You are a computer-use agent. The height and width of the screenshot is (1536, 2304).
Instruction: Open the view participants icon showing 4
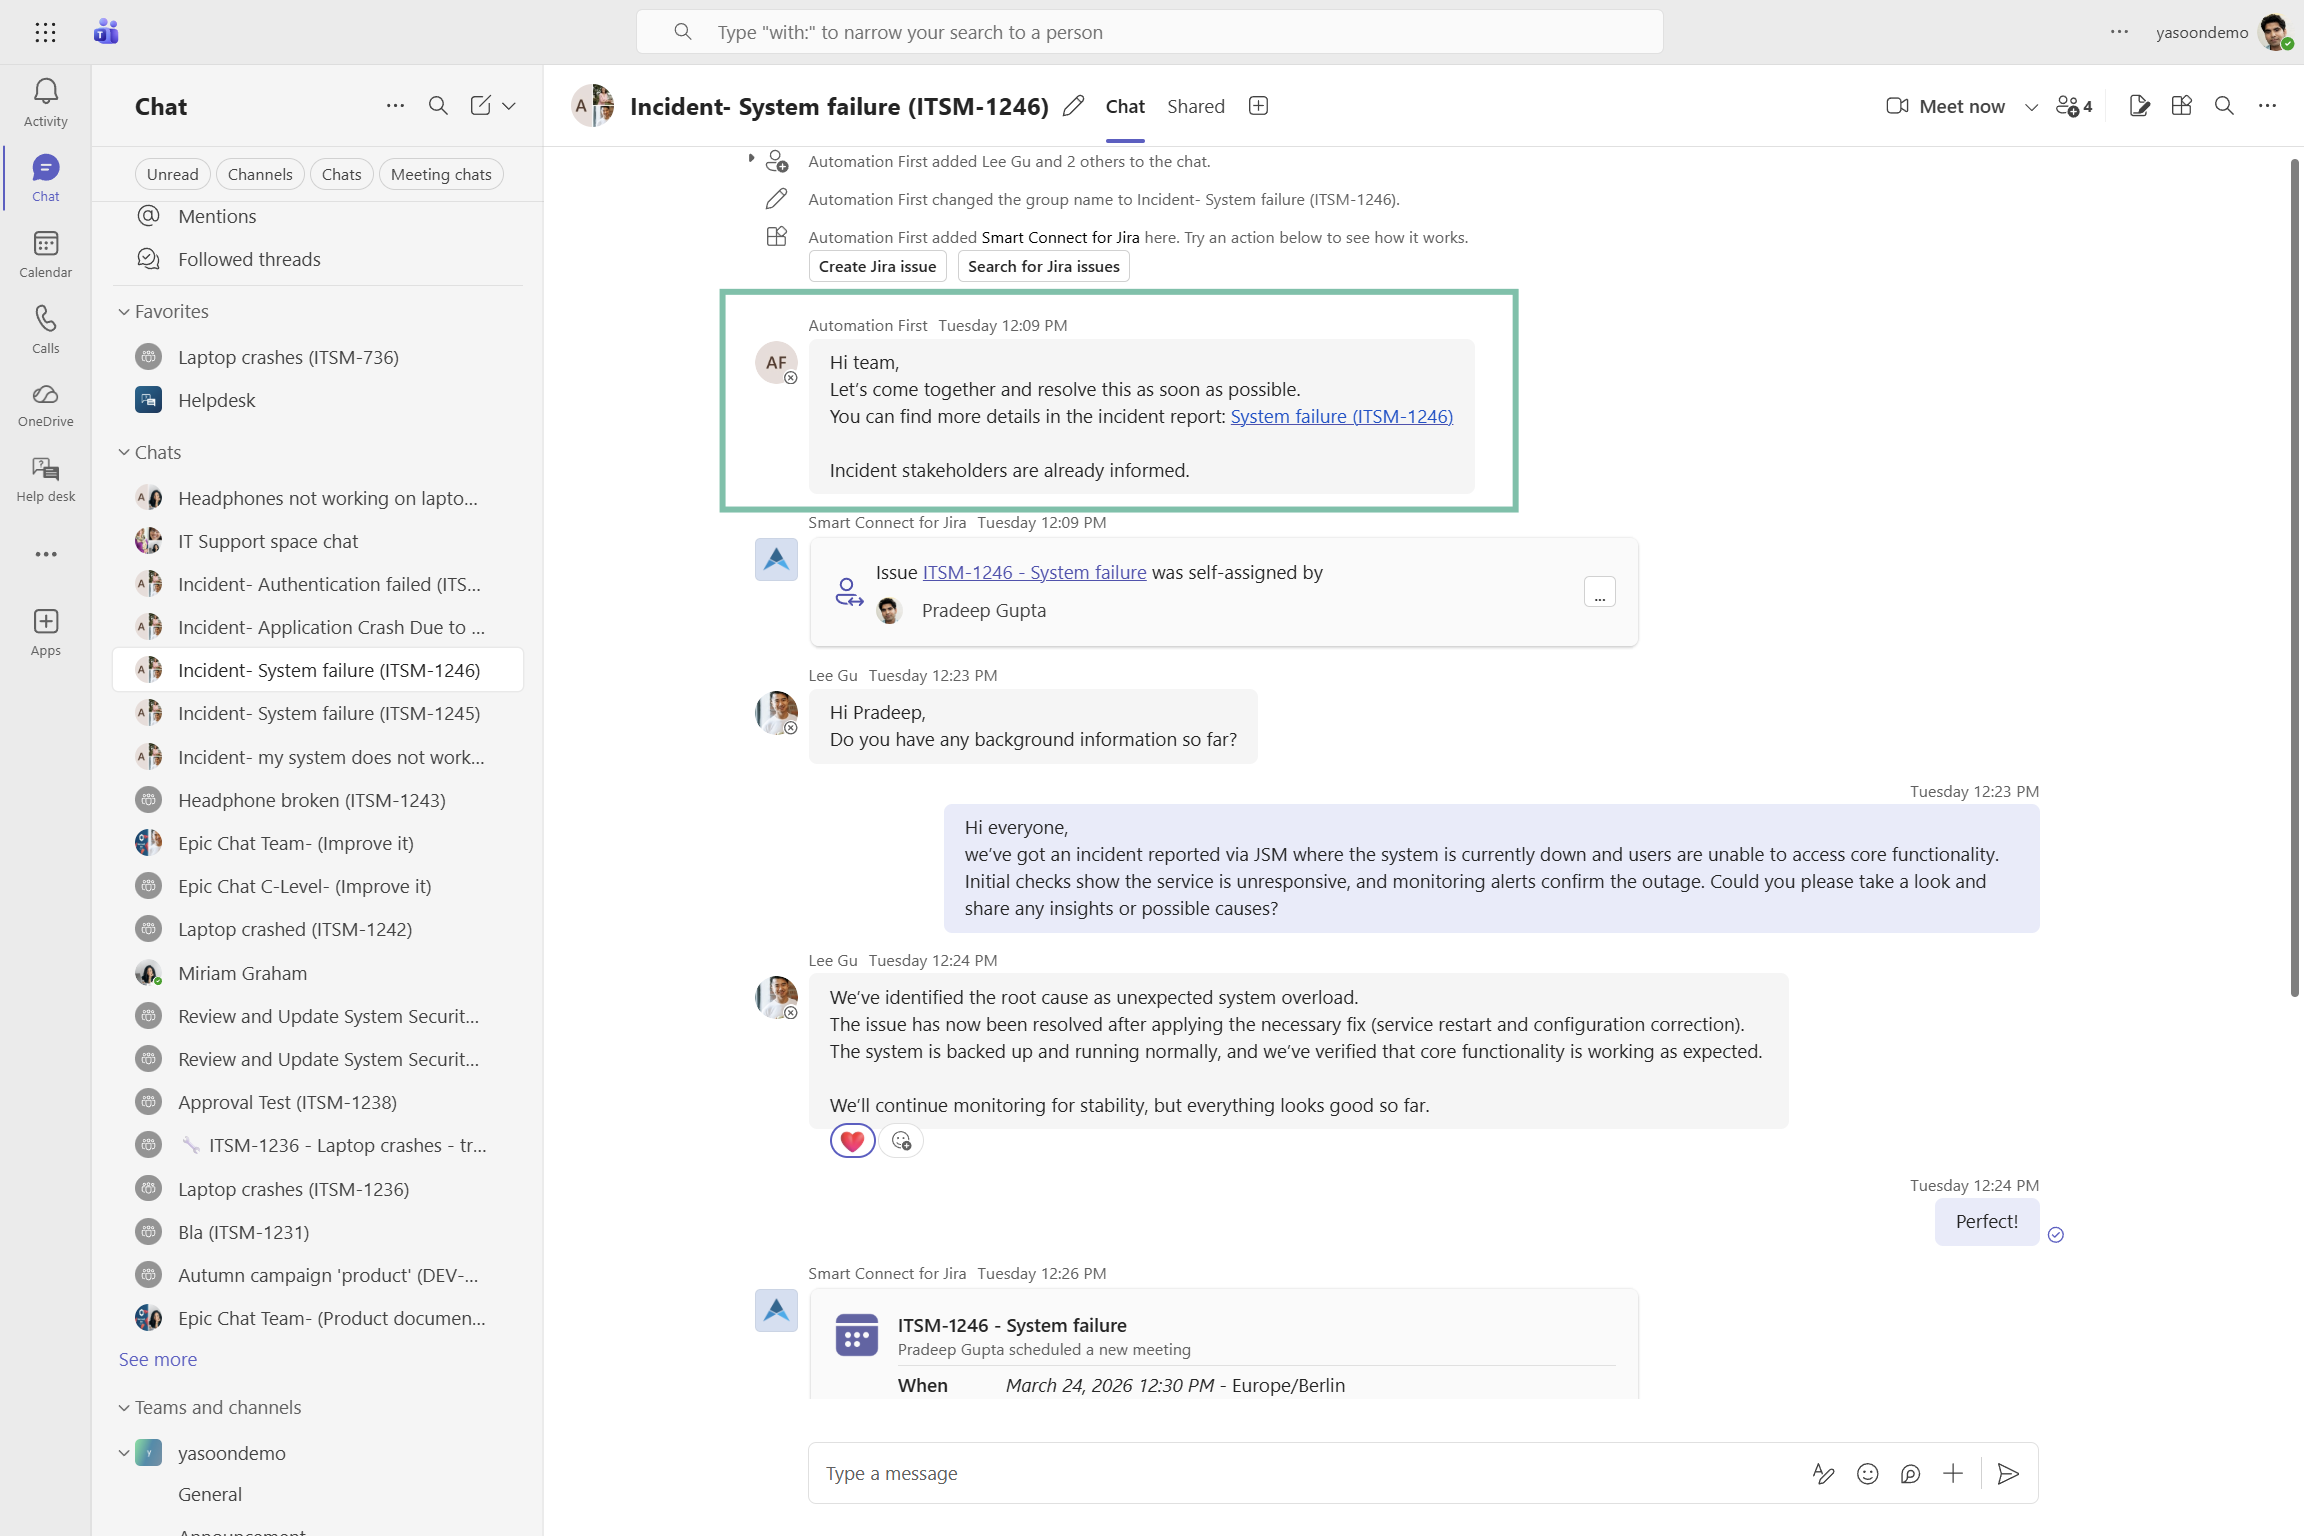[x=2074, y=106]
